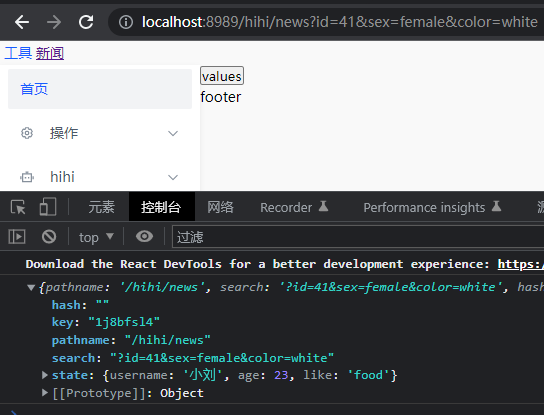Open the top context dropdown

(x=96, y=237)
